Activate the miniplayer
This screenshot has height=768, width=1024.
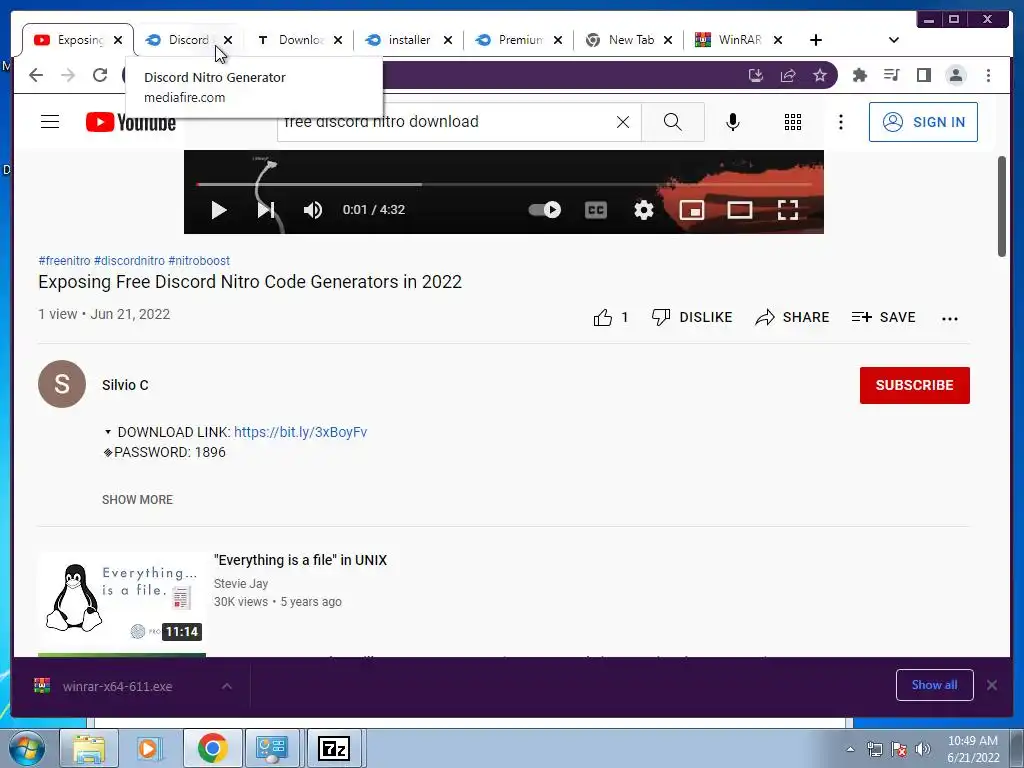(x=692, y=210)
